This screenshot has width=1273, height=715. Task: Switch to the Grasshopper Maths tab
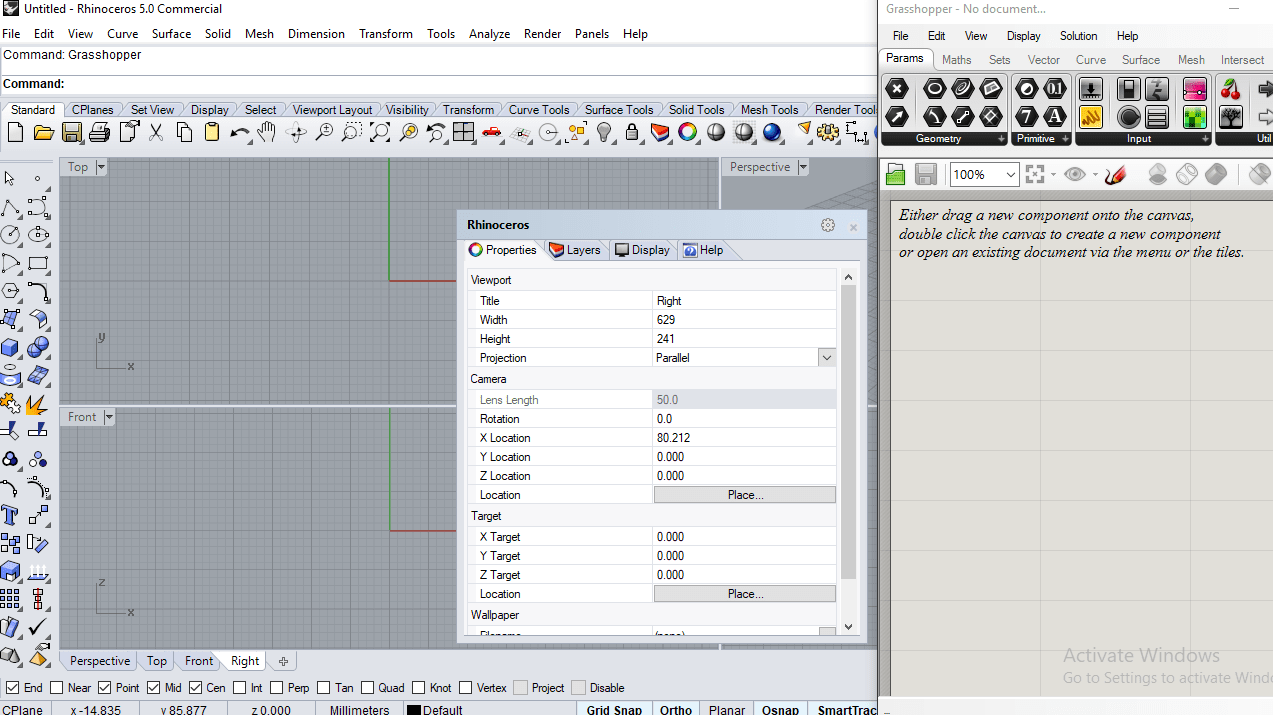coord(956,60)
